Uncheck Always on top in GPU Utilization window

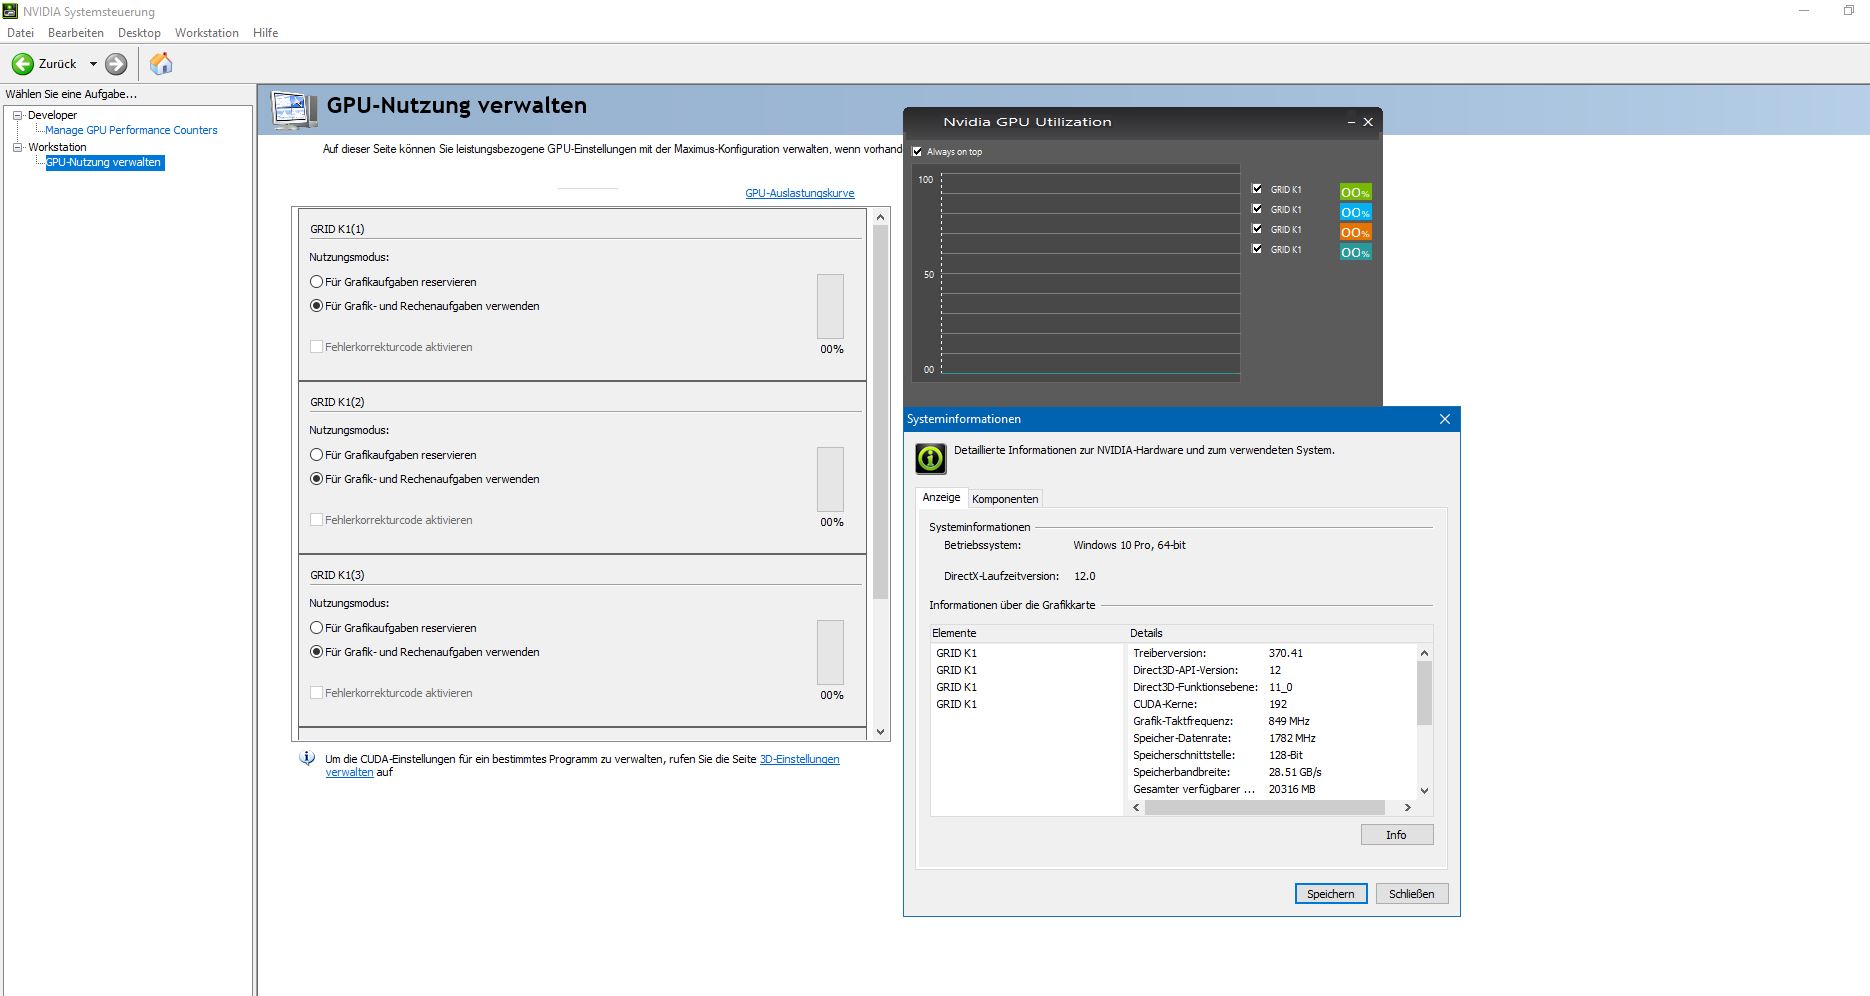[x=917, y=152]
